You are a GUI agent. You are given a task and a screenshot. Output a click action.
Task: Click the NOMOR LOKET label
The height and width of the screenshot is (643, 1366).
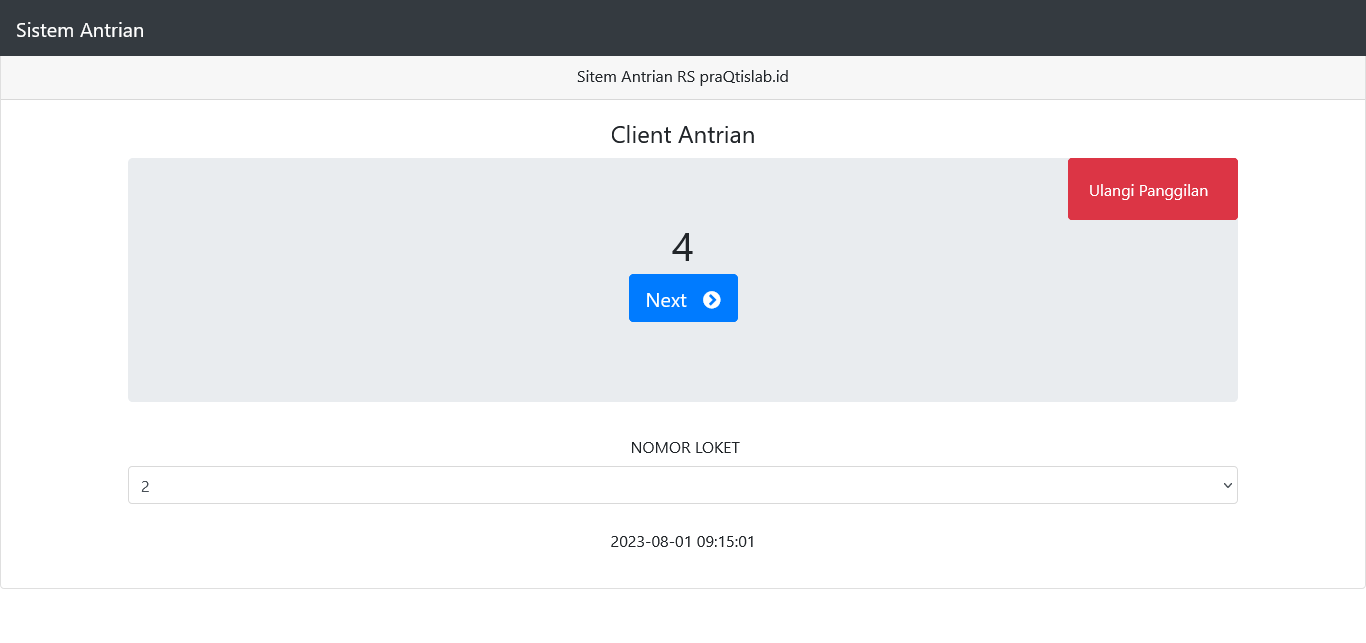pyautogui.click(x=685, y=448)
